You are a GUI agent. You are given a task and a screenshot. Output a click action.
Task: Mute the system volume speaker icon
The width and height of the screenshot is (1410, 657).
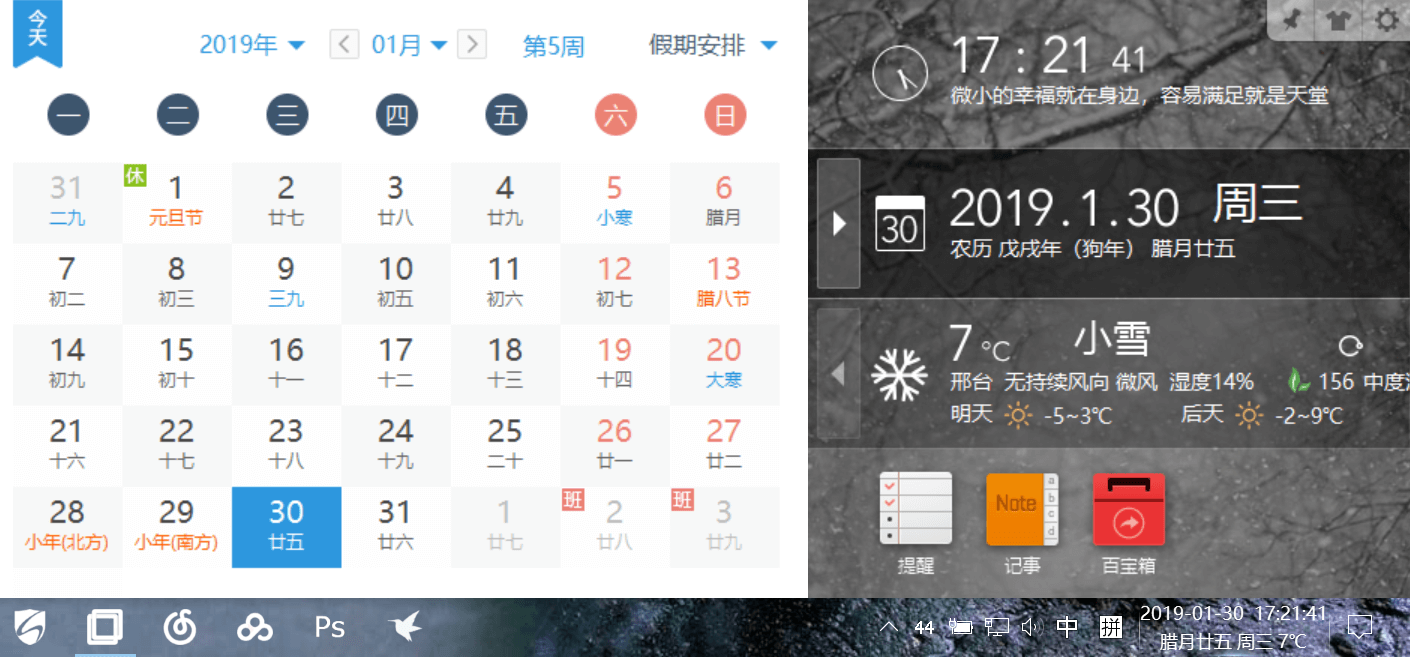point(1031,627)
